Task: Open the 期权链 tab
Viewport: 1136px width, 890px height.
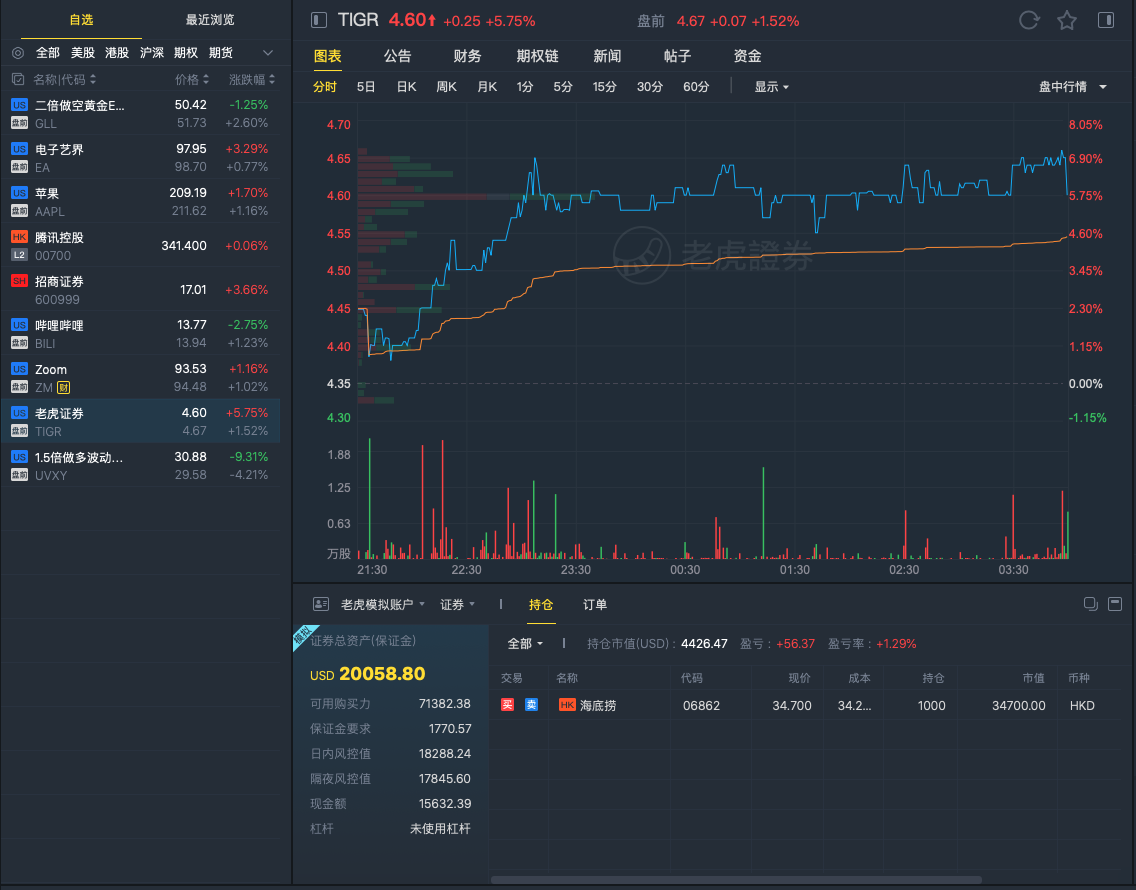Action: [538, 56]
